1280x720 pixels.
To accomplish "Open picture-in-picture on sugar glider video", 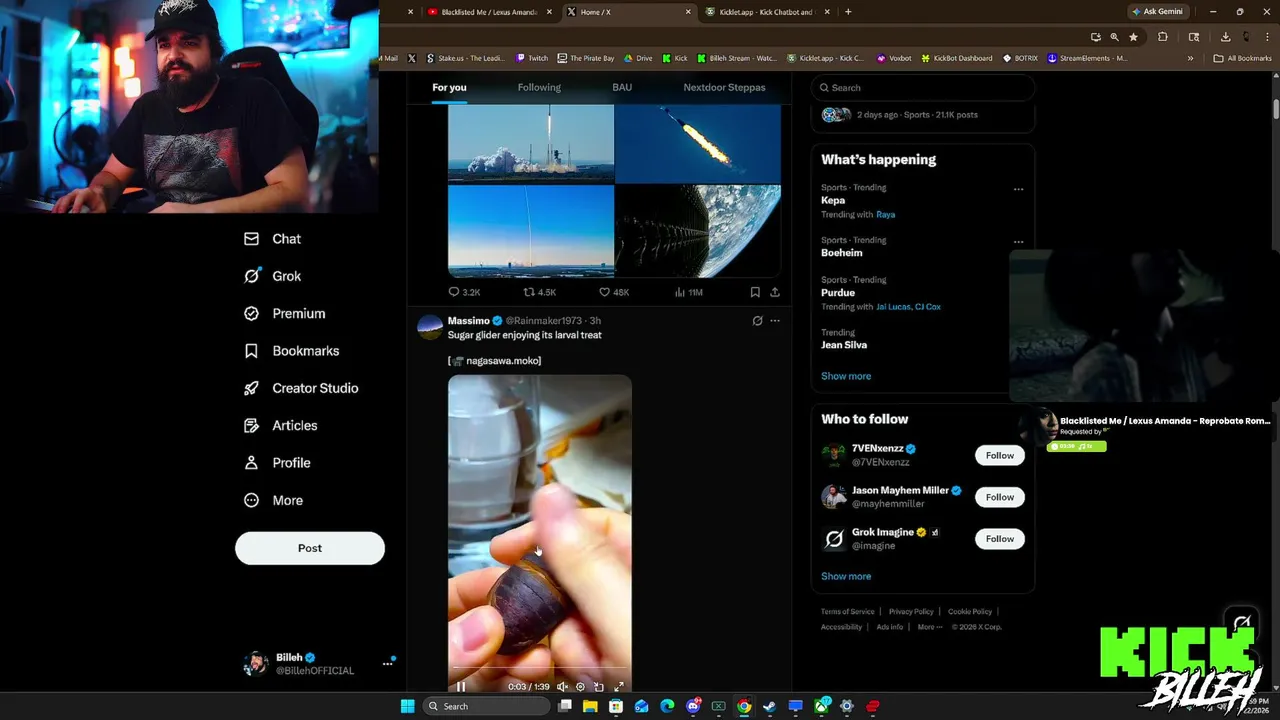I will [x=599, y=687].
